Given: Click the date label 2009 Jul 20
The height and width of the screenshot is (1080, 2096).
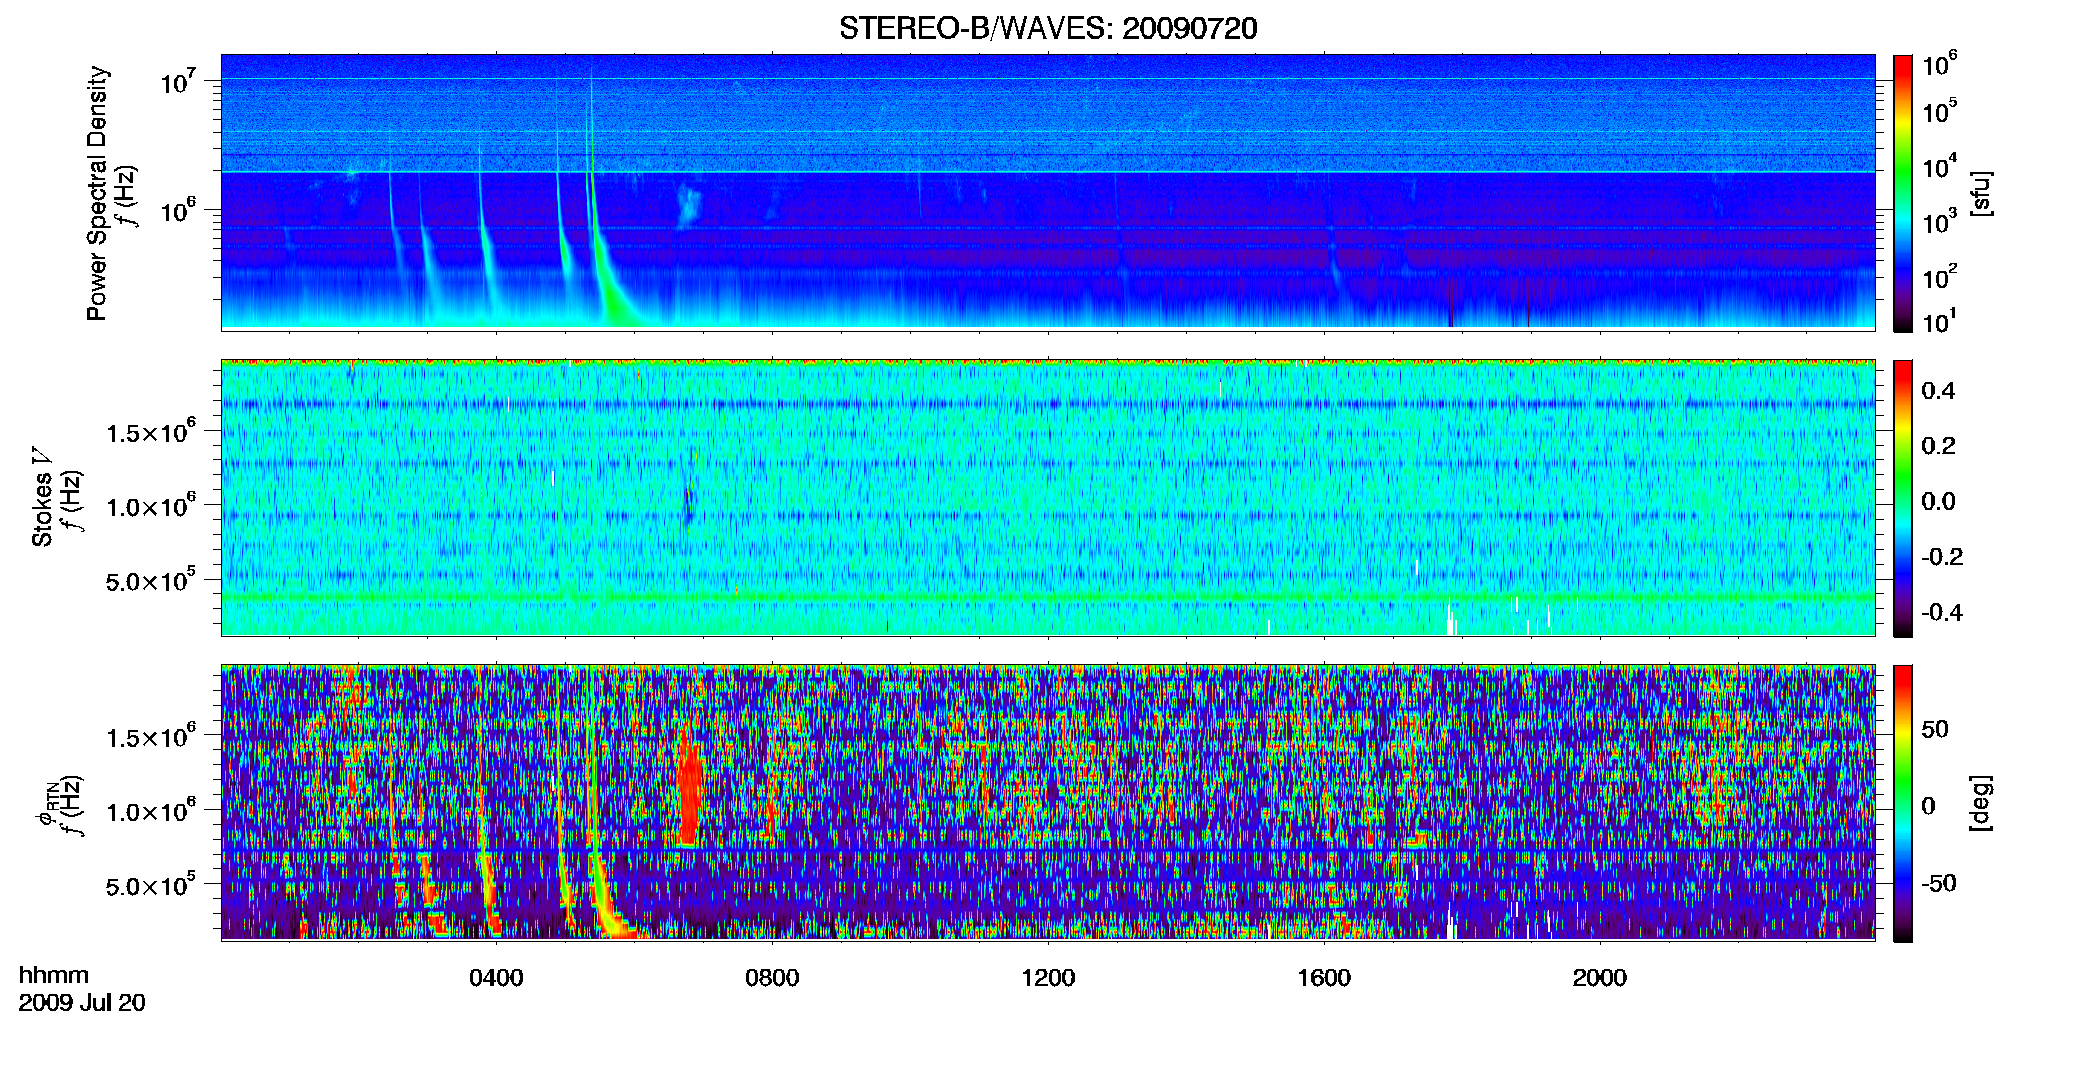Looking at the screenshot, I should point(82,1003).
